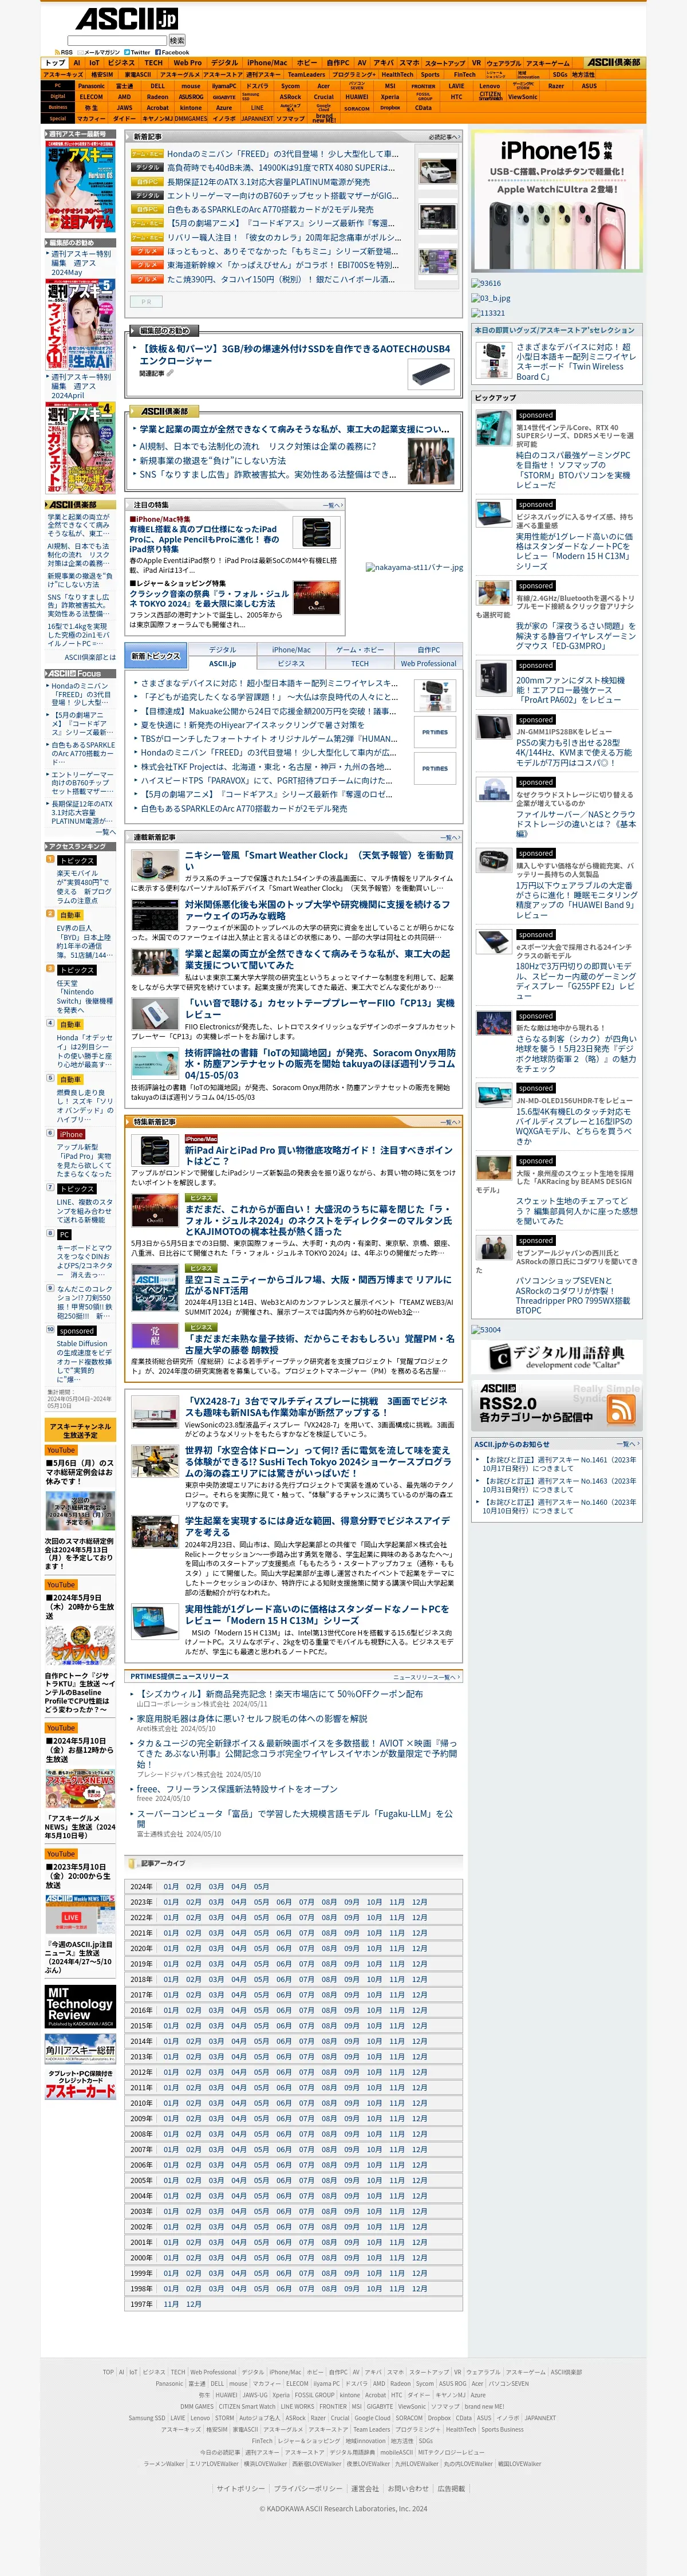Switch topics to the ビジネス tab
This screenshot has height=2576, width=687.
coord(291,663)
